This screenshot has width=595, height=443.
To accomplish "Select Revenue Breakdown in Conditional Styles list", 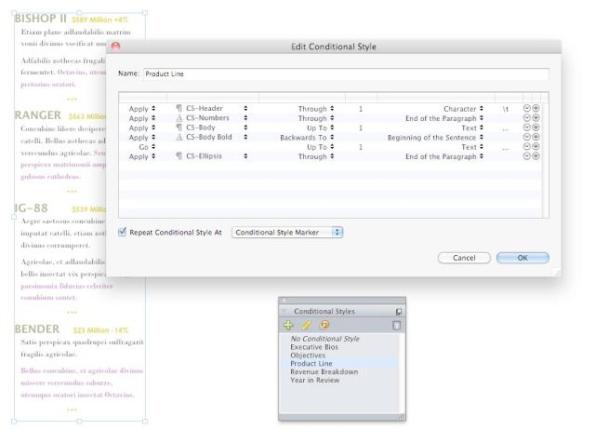I will pyautogui.click(x=324, y=372).
